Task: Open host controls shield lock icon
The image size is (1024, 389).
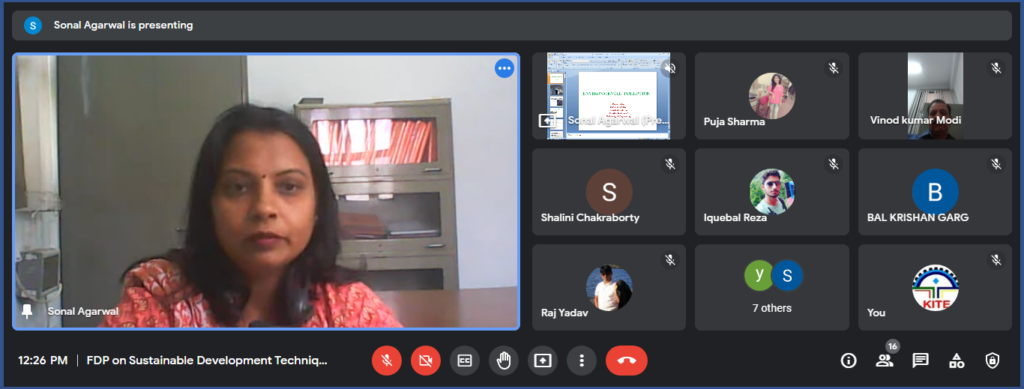Action: (x=992, y=360)
